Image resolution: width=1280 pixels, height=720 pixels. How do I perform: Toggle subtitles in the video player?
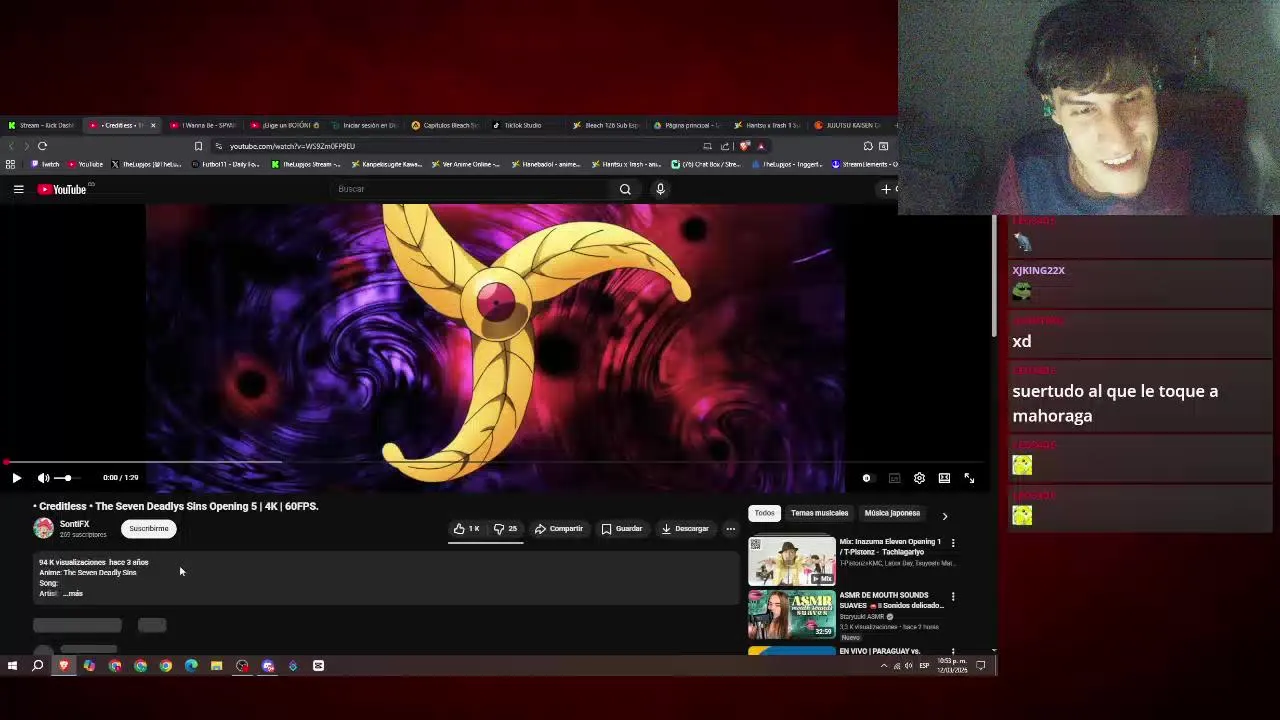click(x=894, y=478)
